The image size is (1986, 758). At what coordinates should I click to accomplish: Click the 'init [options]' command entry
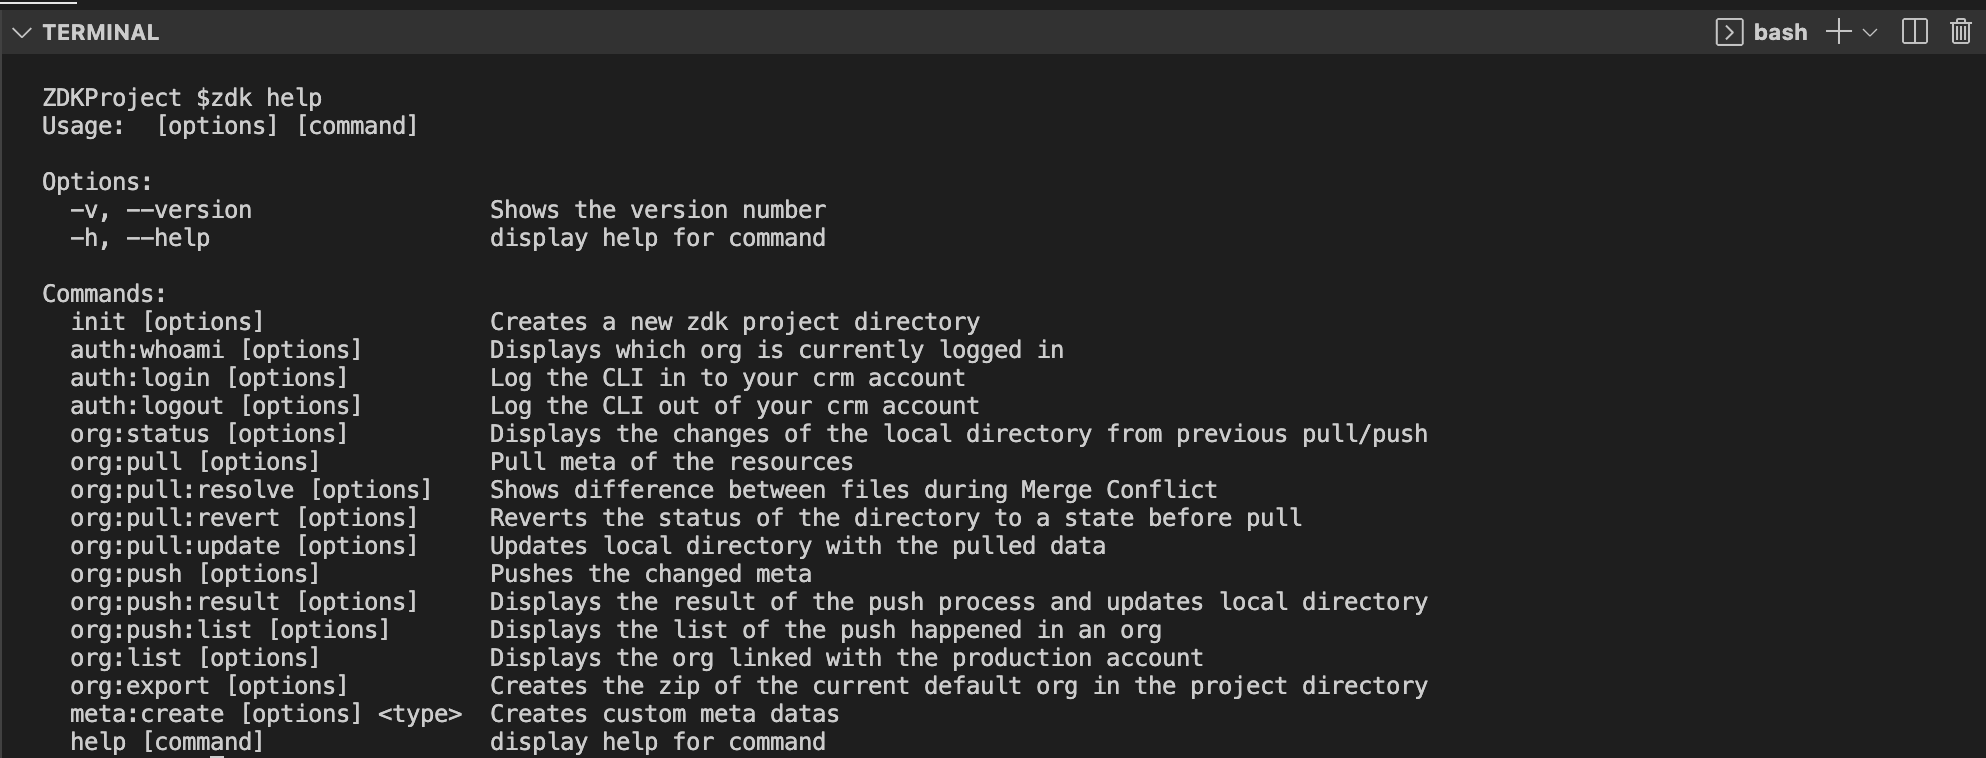(167, 322)
